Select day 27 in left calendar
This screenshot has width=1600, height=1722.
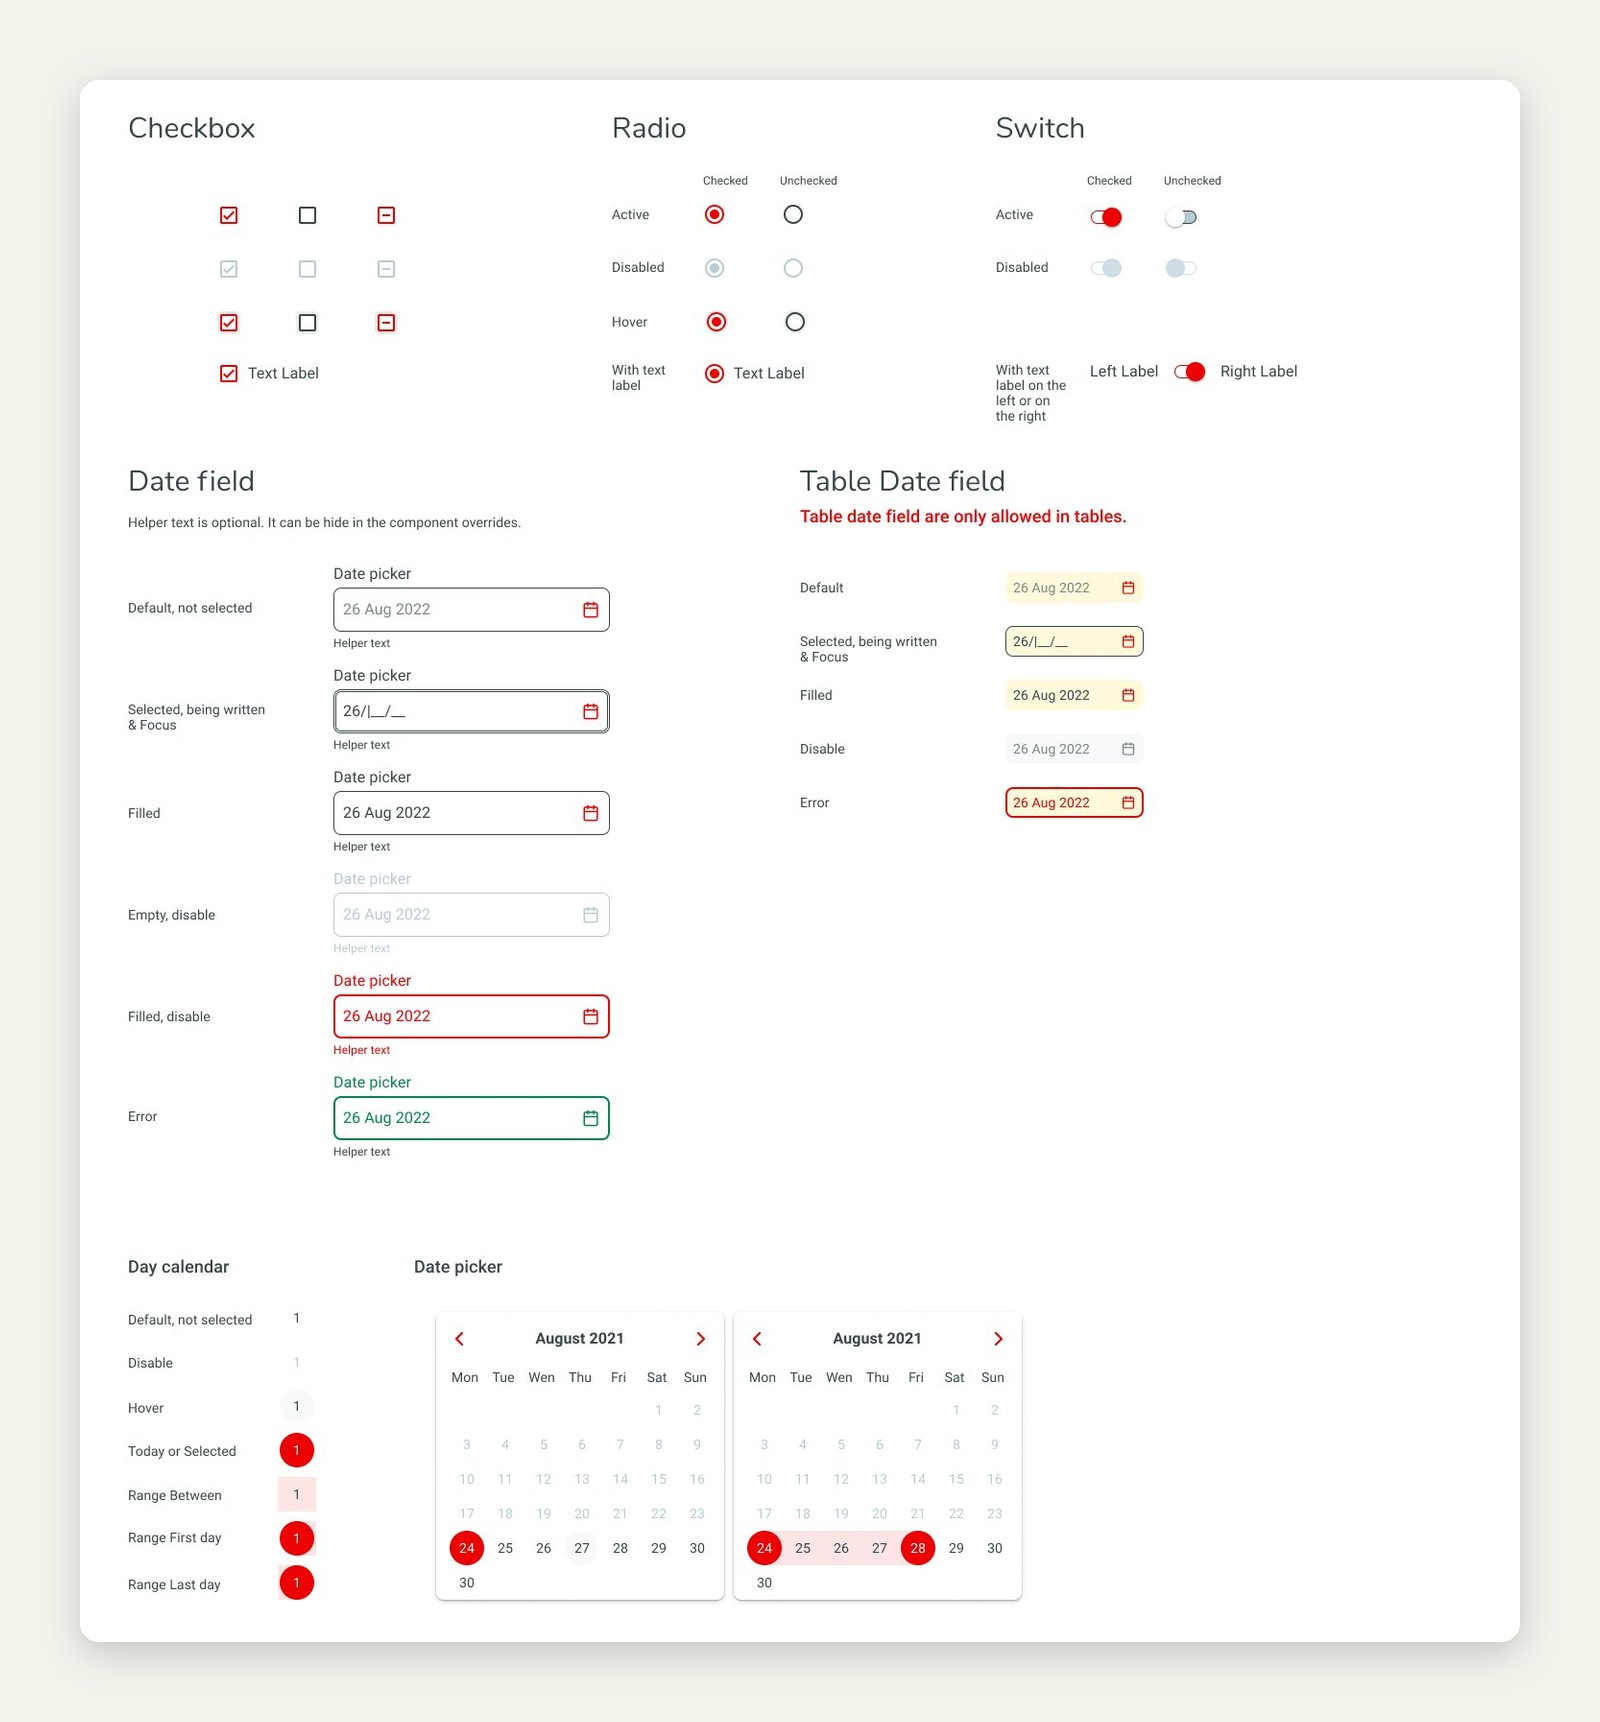(x=582, y=1548)
